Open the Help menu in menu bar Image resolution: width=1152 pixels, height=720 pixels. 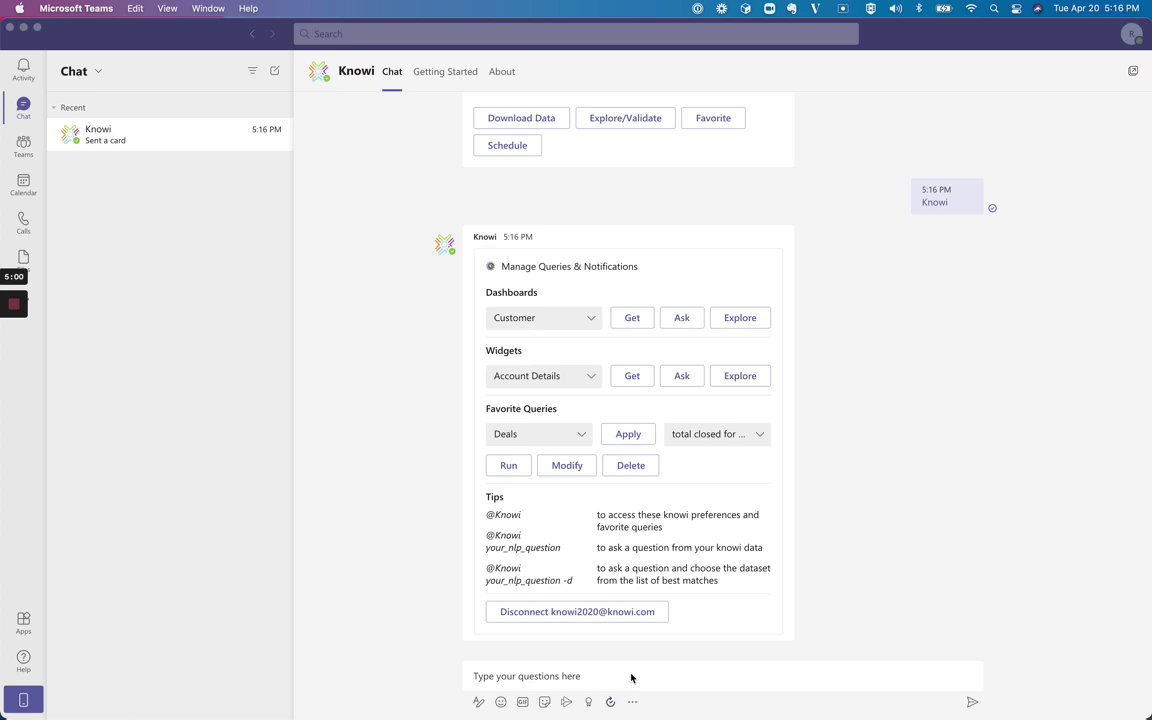(248, 8)
